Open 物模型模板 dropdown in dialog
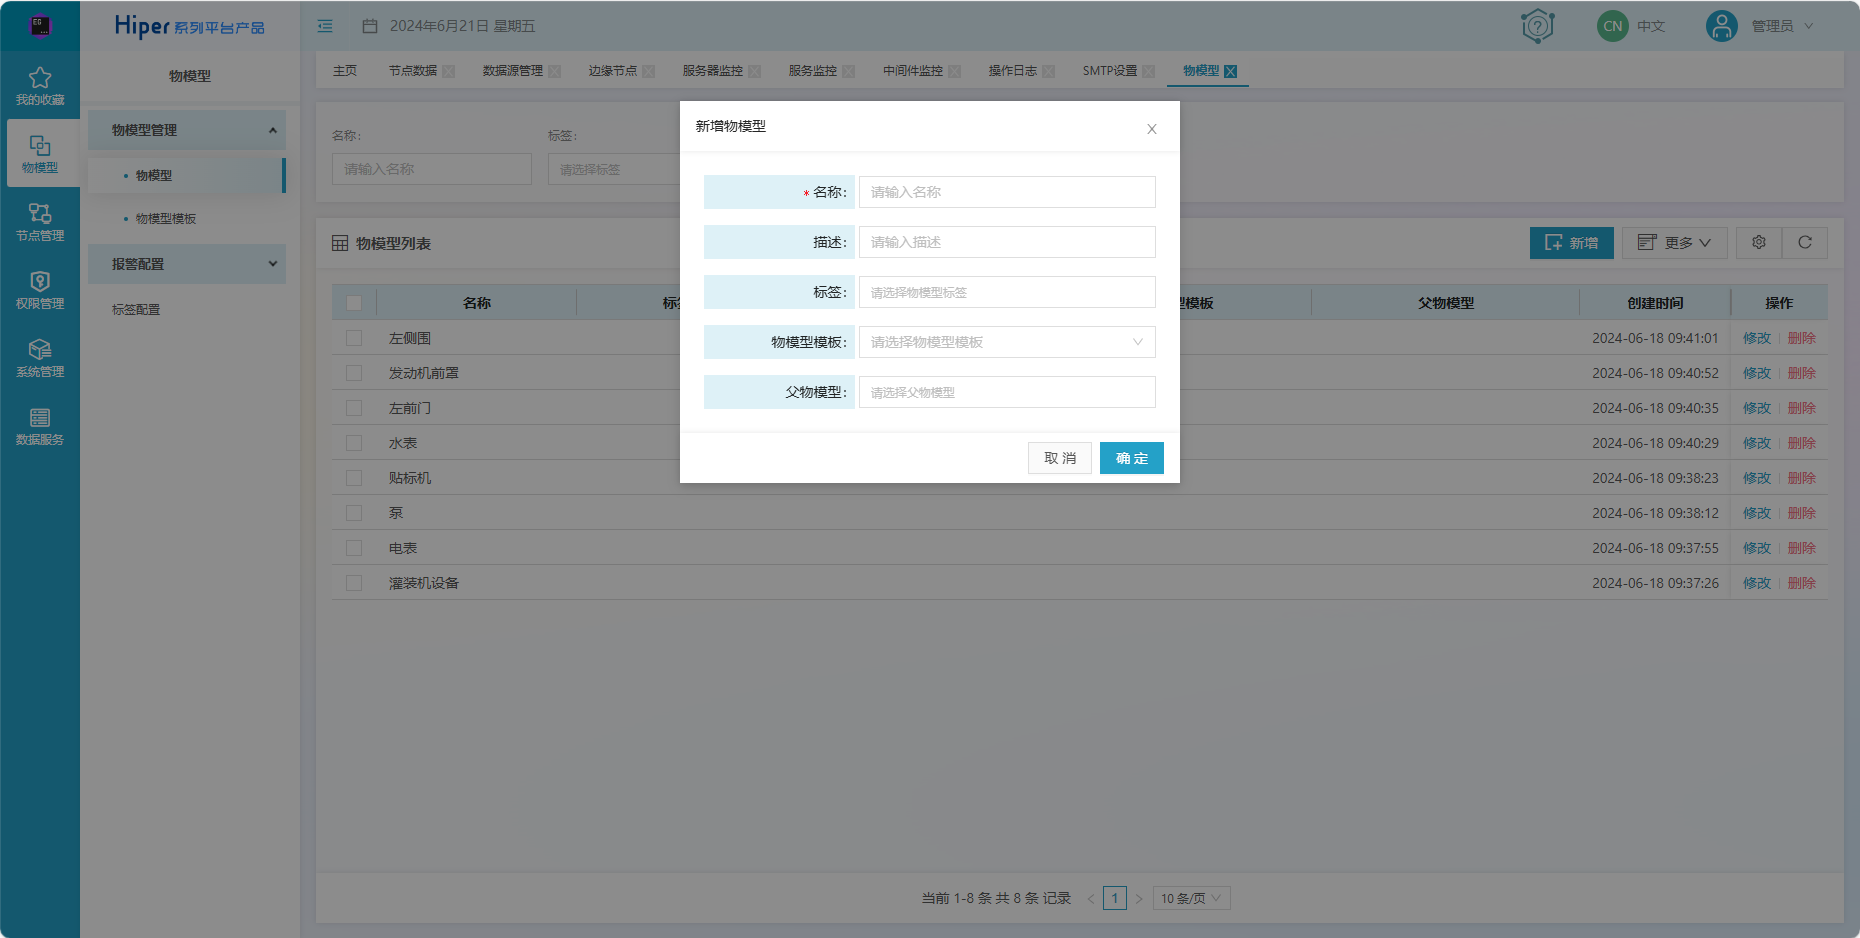 [1007, 342]
